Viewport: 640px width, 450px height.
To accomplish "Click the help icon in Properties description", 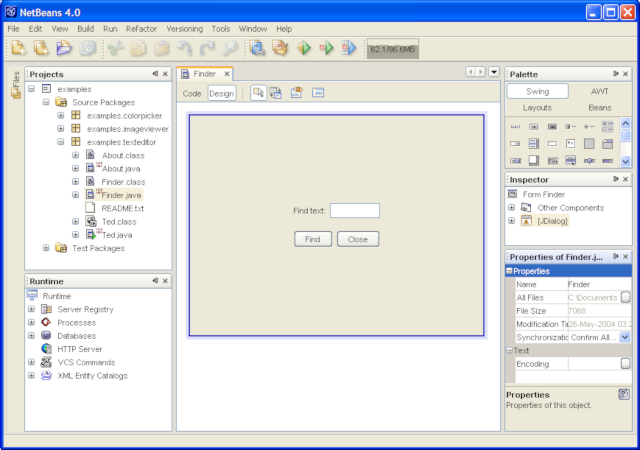I will [625, 395].
